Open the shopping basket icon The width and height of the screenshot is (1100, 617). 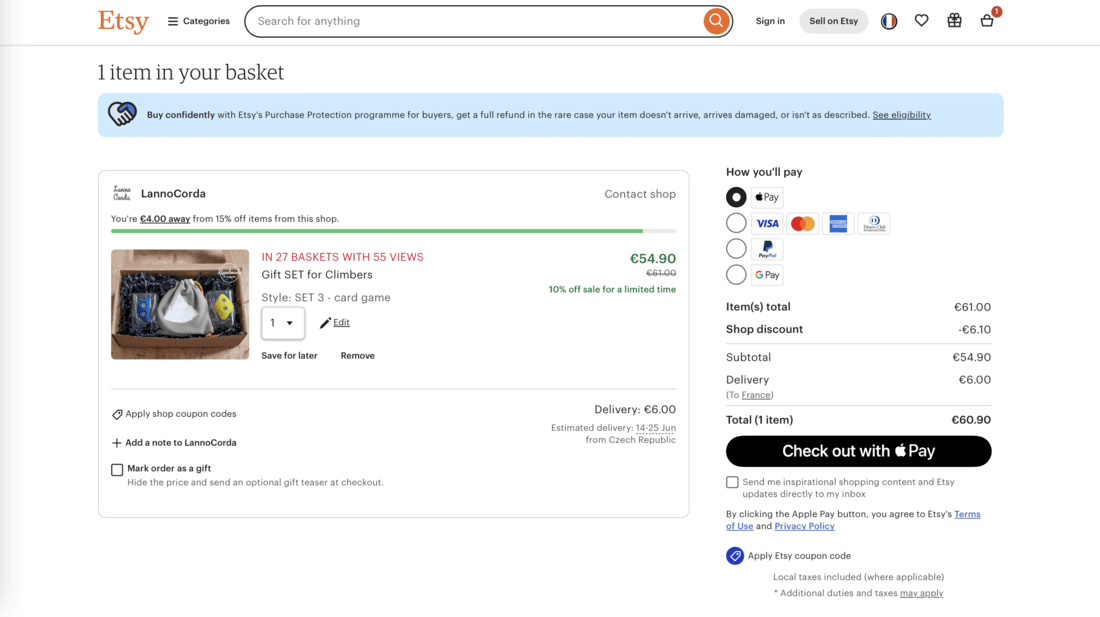tap(987, 21)
